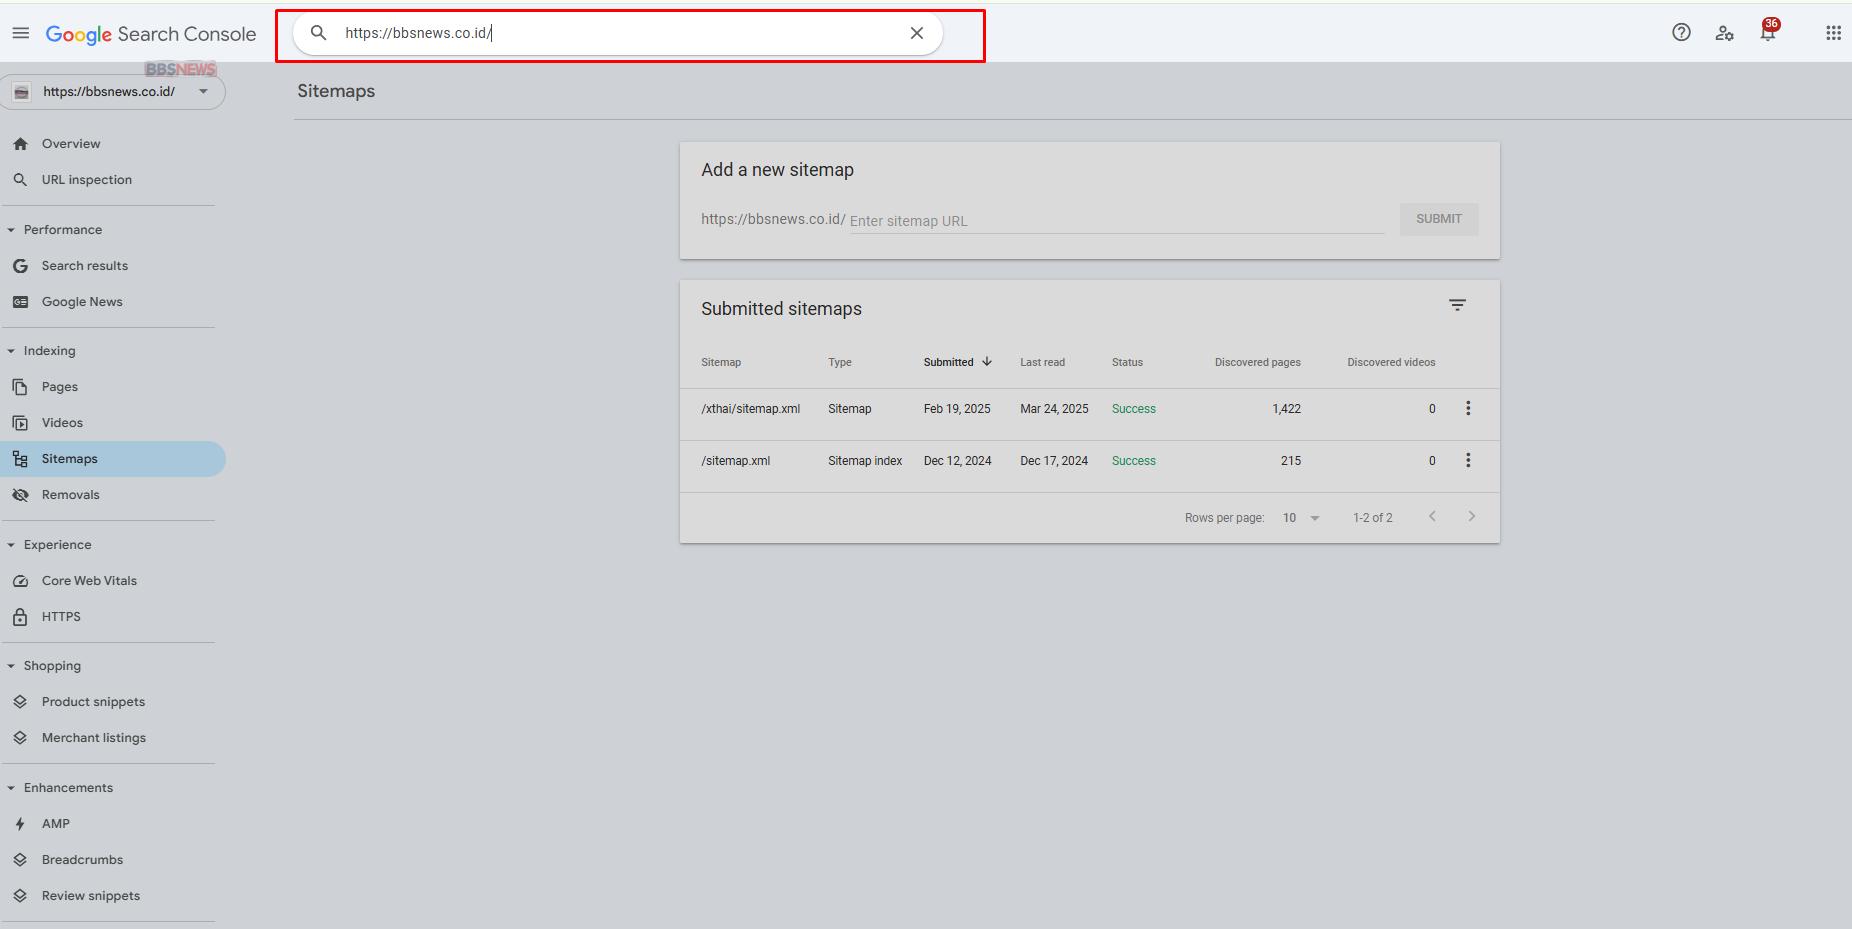Focus the Enter sitemap URL field

coord(1115,221)
